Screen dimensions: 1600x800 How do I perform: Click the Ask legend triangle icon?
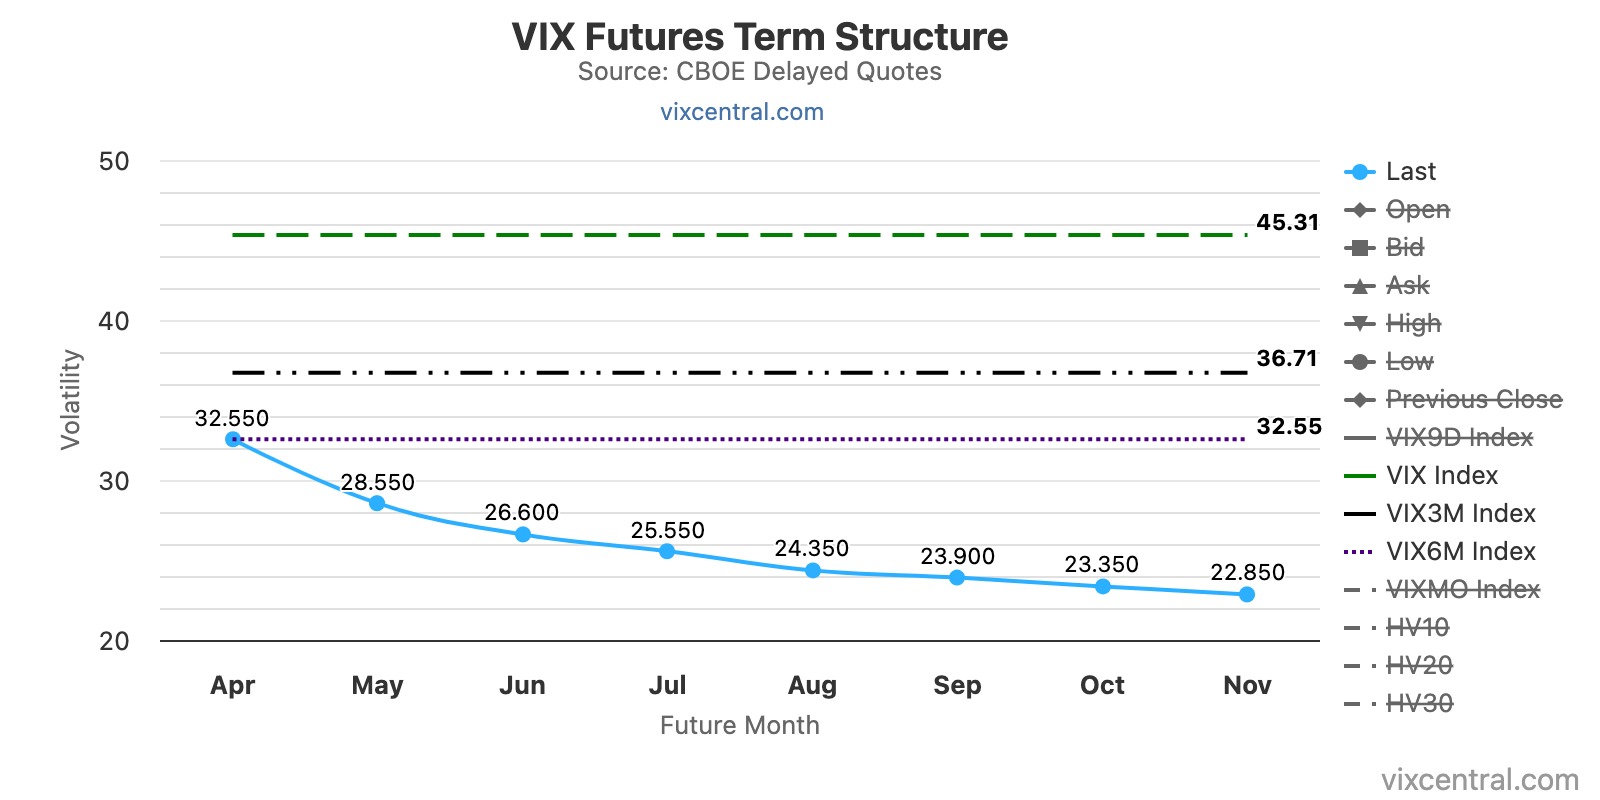point(1360,286)
